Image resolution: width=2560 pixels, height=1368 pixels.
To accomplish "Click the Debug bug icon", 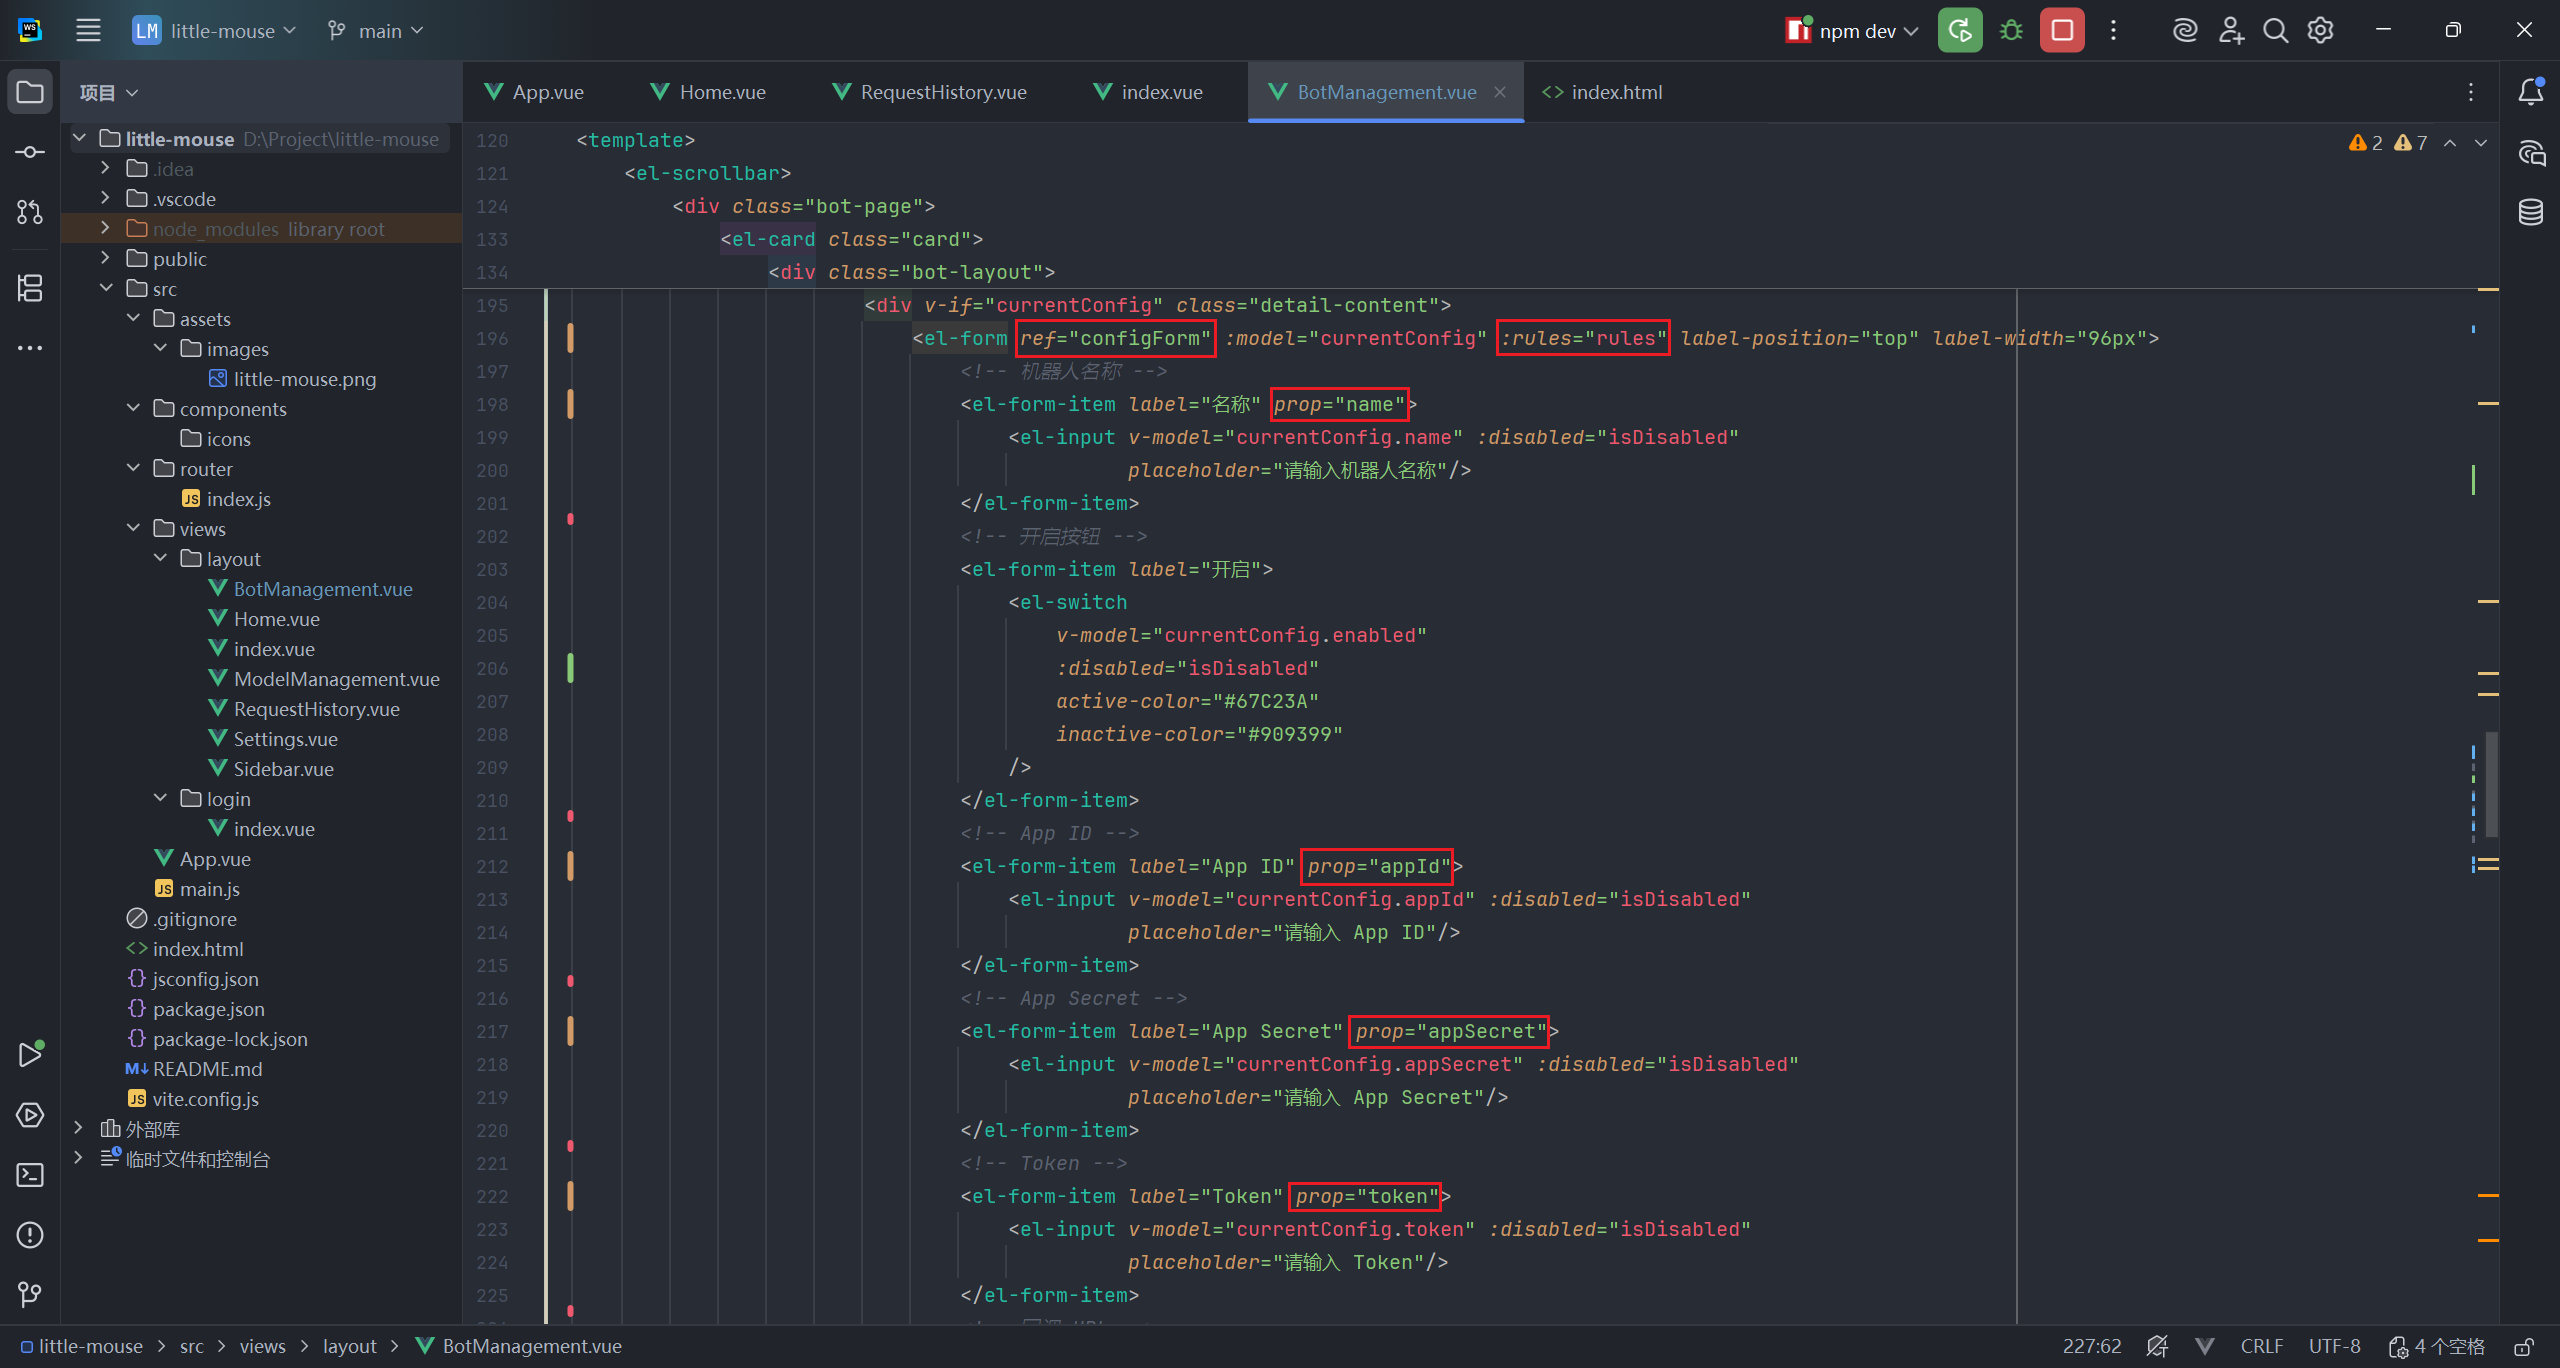I will 2011,31.
